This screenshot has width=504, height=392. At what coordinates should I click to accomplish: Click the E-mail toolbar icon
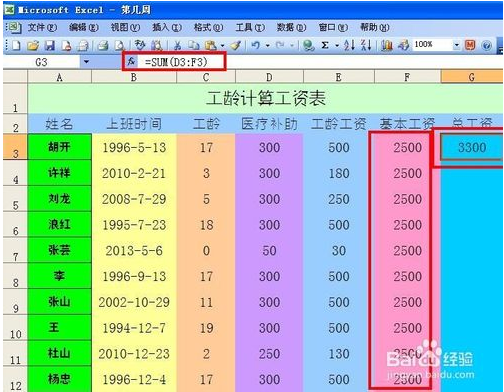(83, 45)
